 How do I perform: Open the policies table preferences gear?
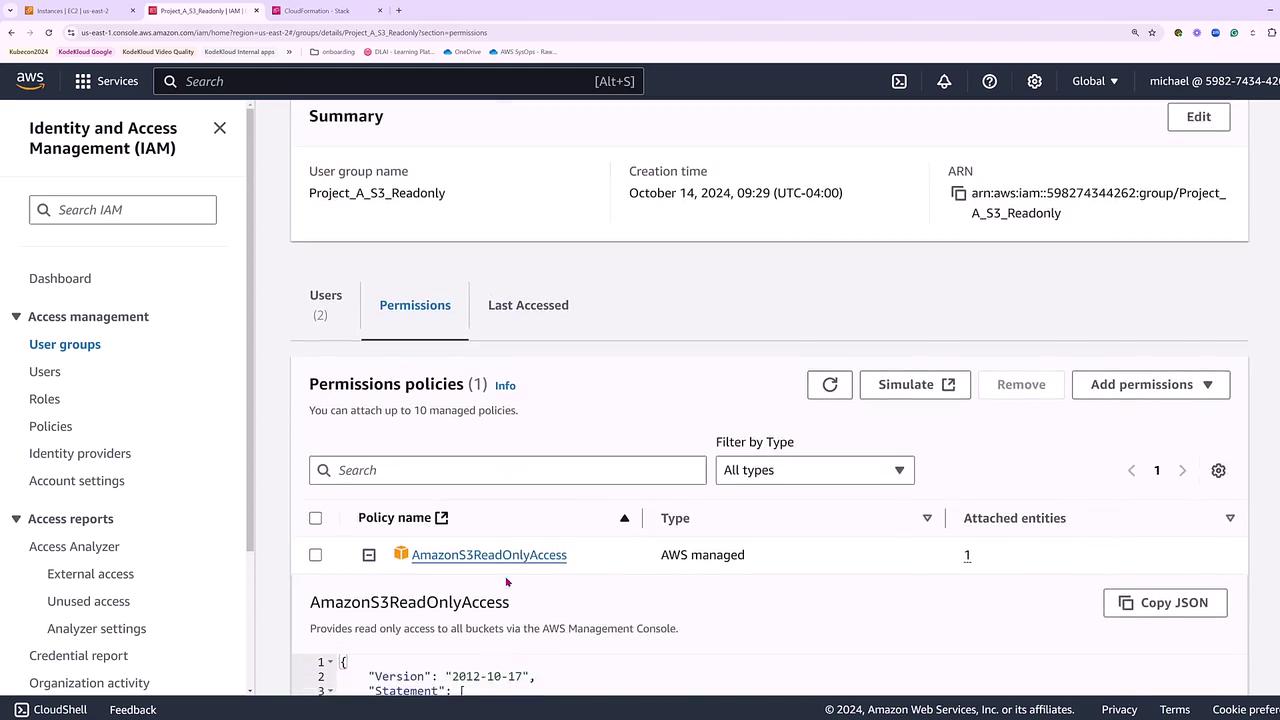tap(1218, 470)
